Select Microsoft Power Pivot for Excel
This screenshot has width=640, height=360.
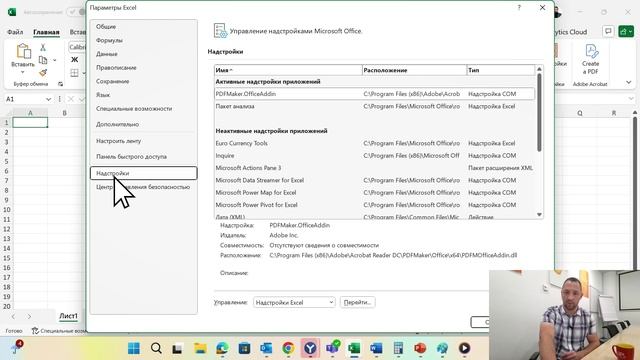(374, 205)
